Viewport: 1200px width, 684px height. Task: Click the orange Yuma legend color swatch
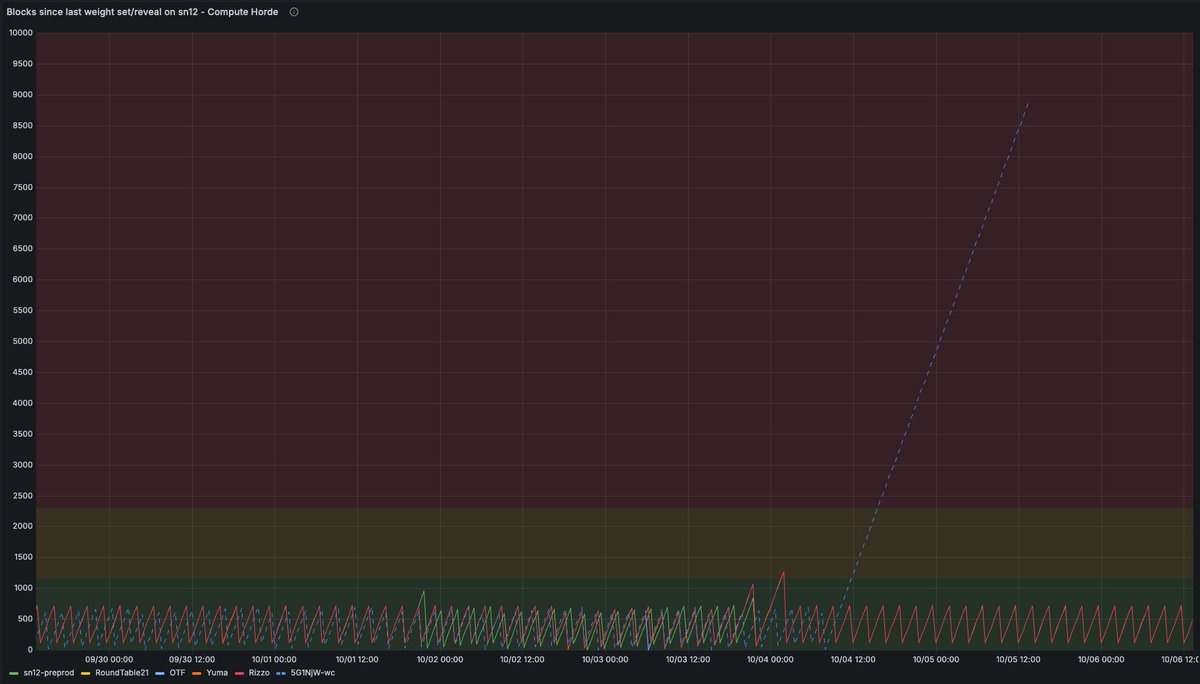point(199,674)
